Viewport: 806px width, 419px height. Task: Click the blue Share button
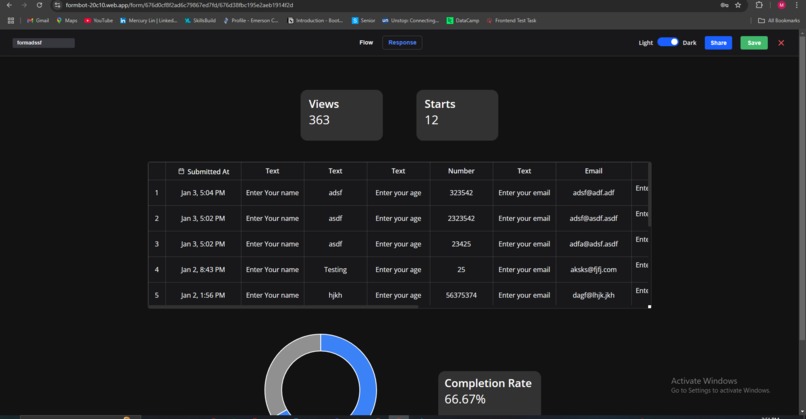pyautogui.click(x=718, y=43)
